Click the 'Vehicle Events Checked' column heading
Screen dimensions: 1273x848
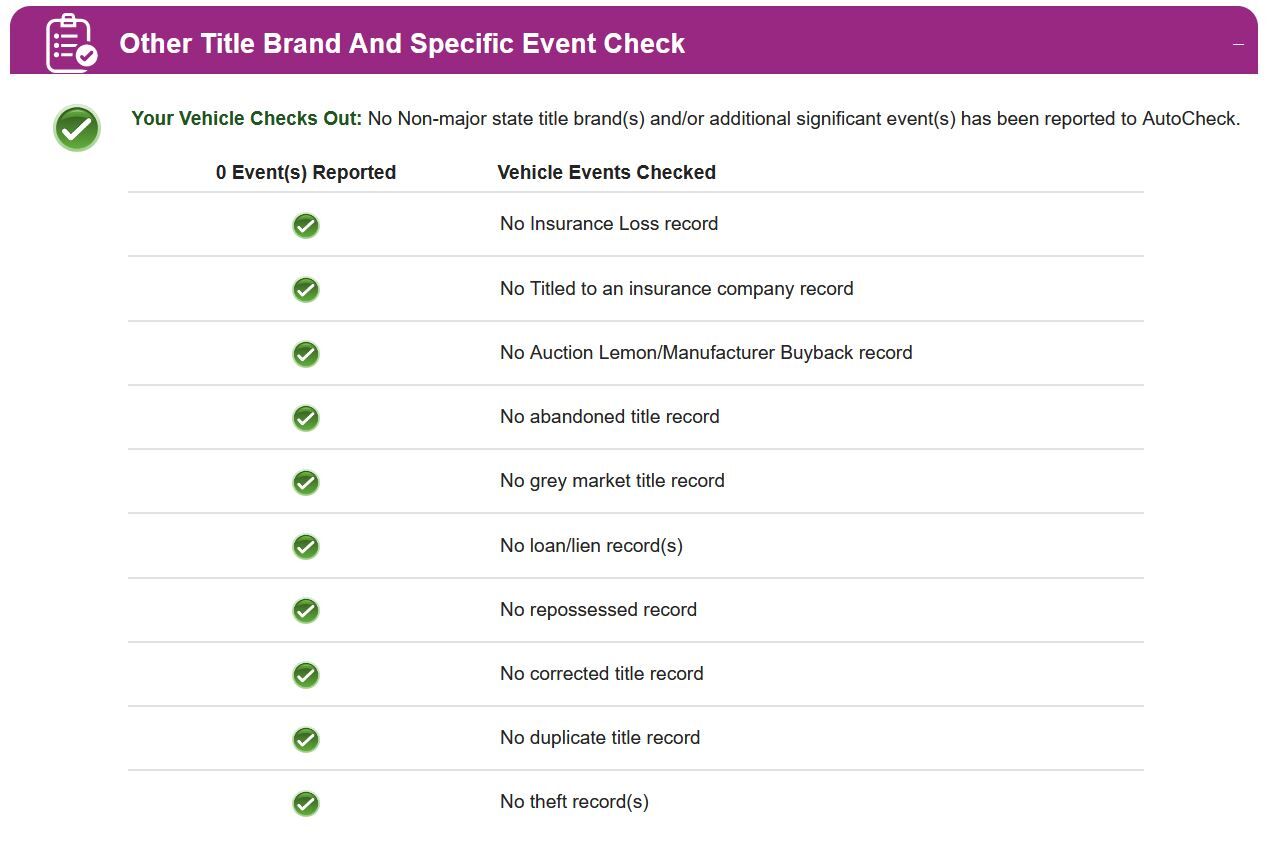click(x=606, y=172)
